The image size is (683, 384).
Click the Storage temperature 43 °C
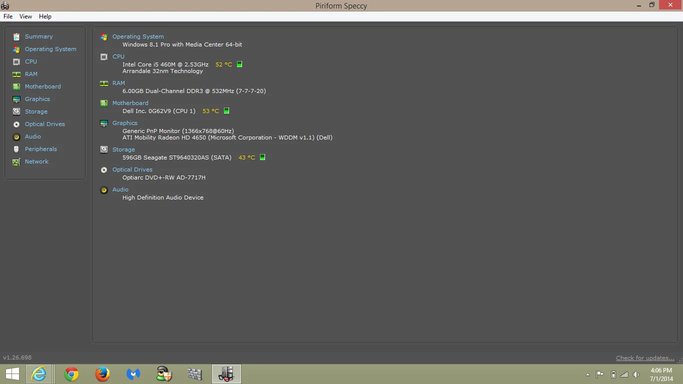pyautogui.click(x=247, y=158)
